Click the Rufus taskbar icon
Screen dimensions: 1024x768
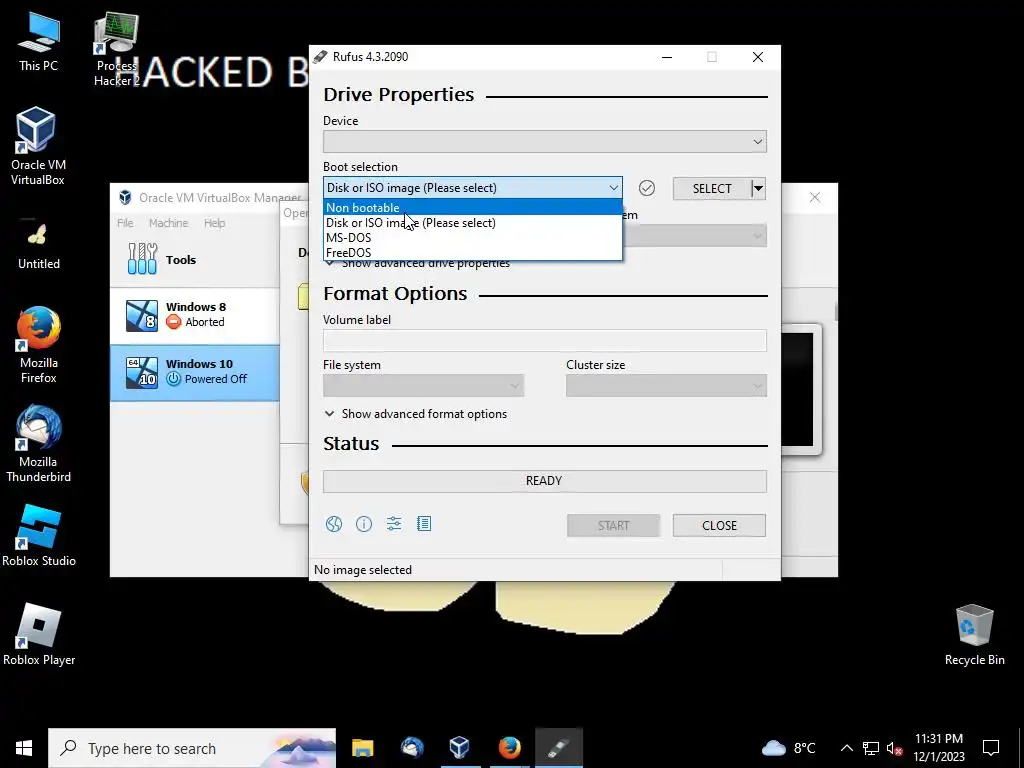click(559, 747)
